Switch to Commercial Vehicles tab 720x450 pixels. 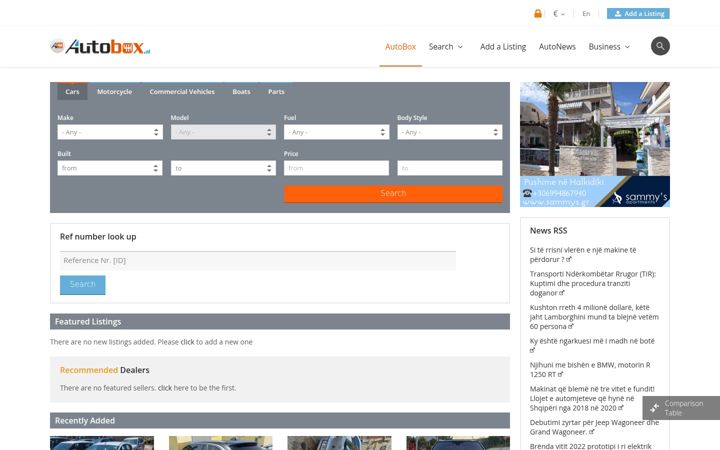[182, 91]
